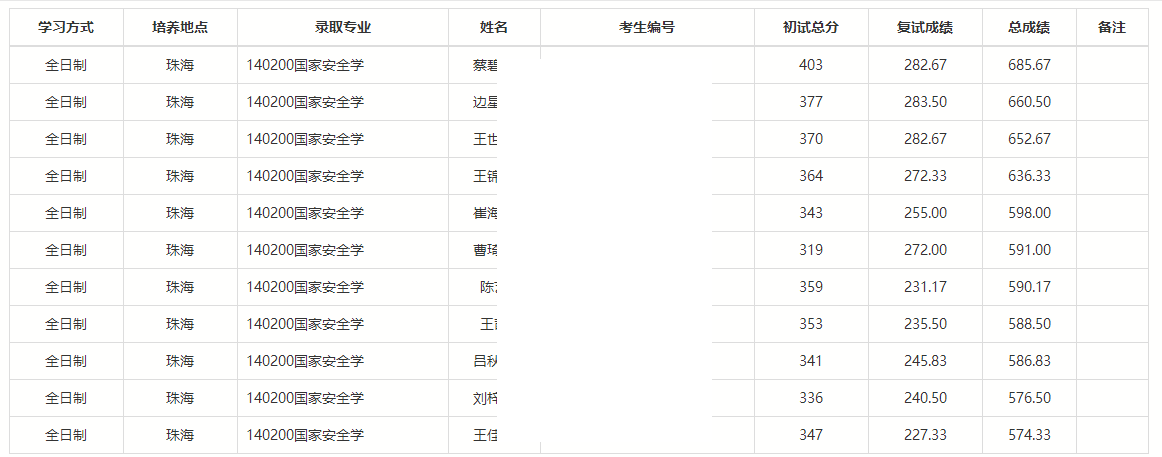The height and width of the screenshot is (457, 1162).
Task: Click the 学习方式 column header
Action: click(66, 28)
